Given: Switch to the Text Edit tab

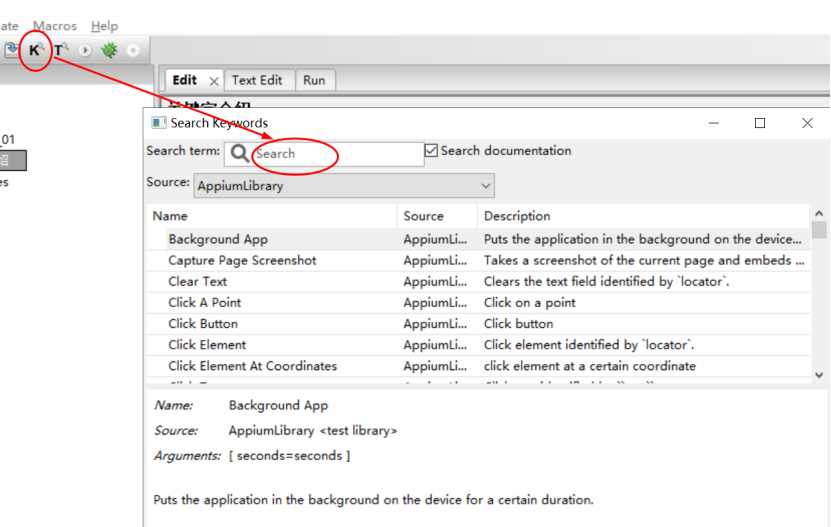Looking at the screenshot, I should click(x=257, y=80).
